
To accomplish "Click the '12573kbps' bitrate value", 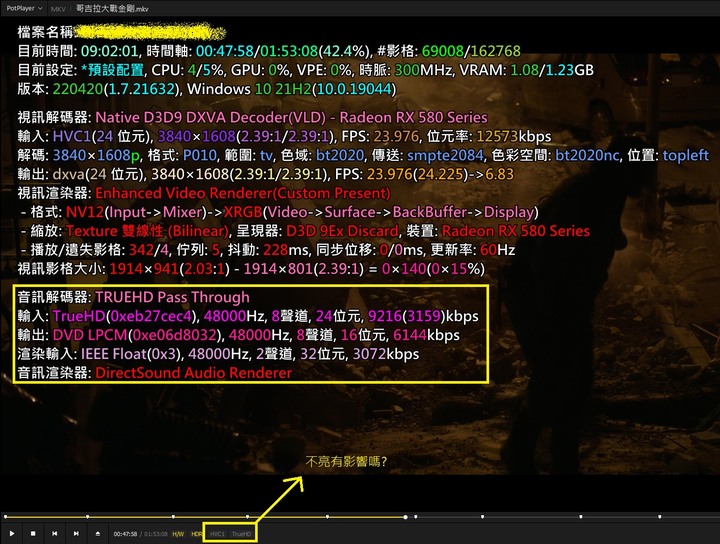I will click(x=514, y=136).
